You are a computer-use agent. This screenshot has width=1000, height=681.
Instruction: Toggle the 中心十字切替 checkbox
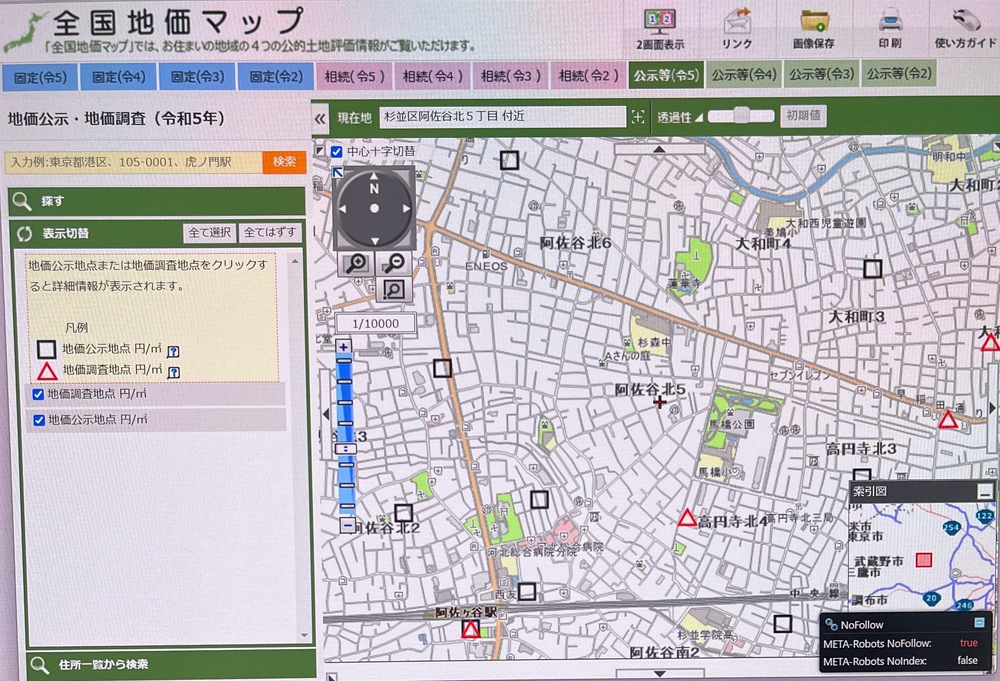pos(337,152)
